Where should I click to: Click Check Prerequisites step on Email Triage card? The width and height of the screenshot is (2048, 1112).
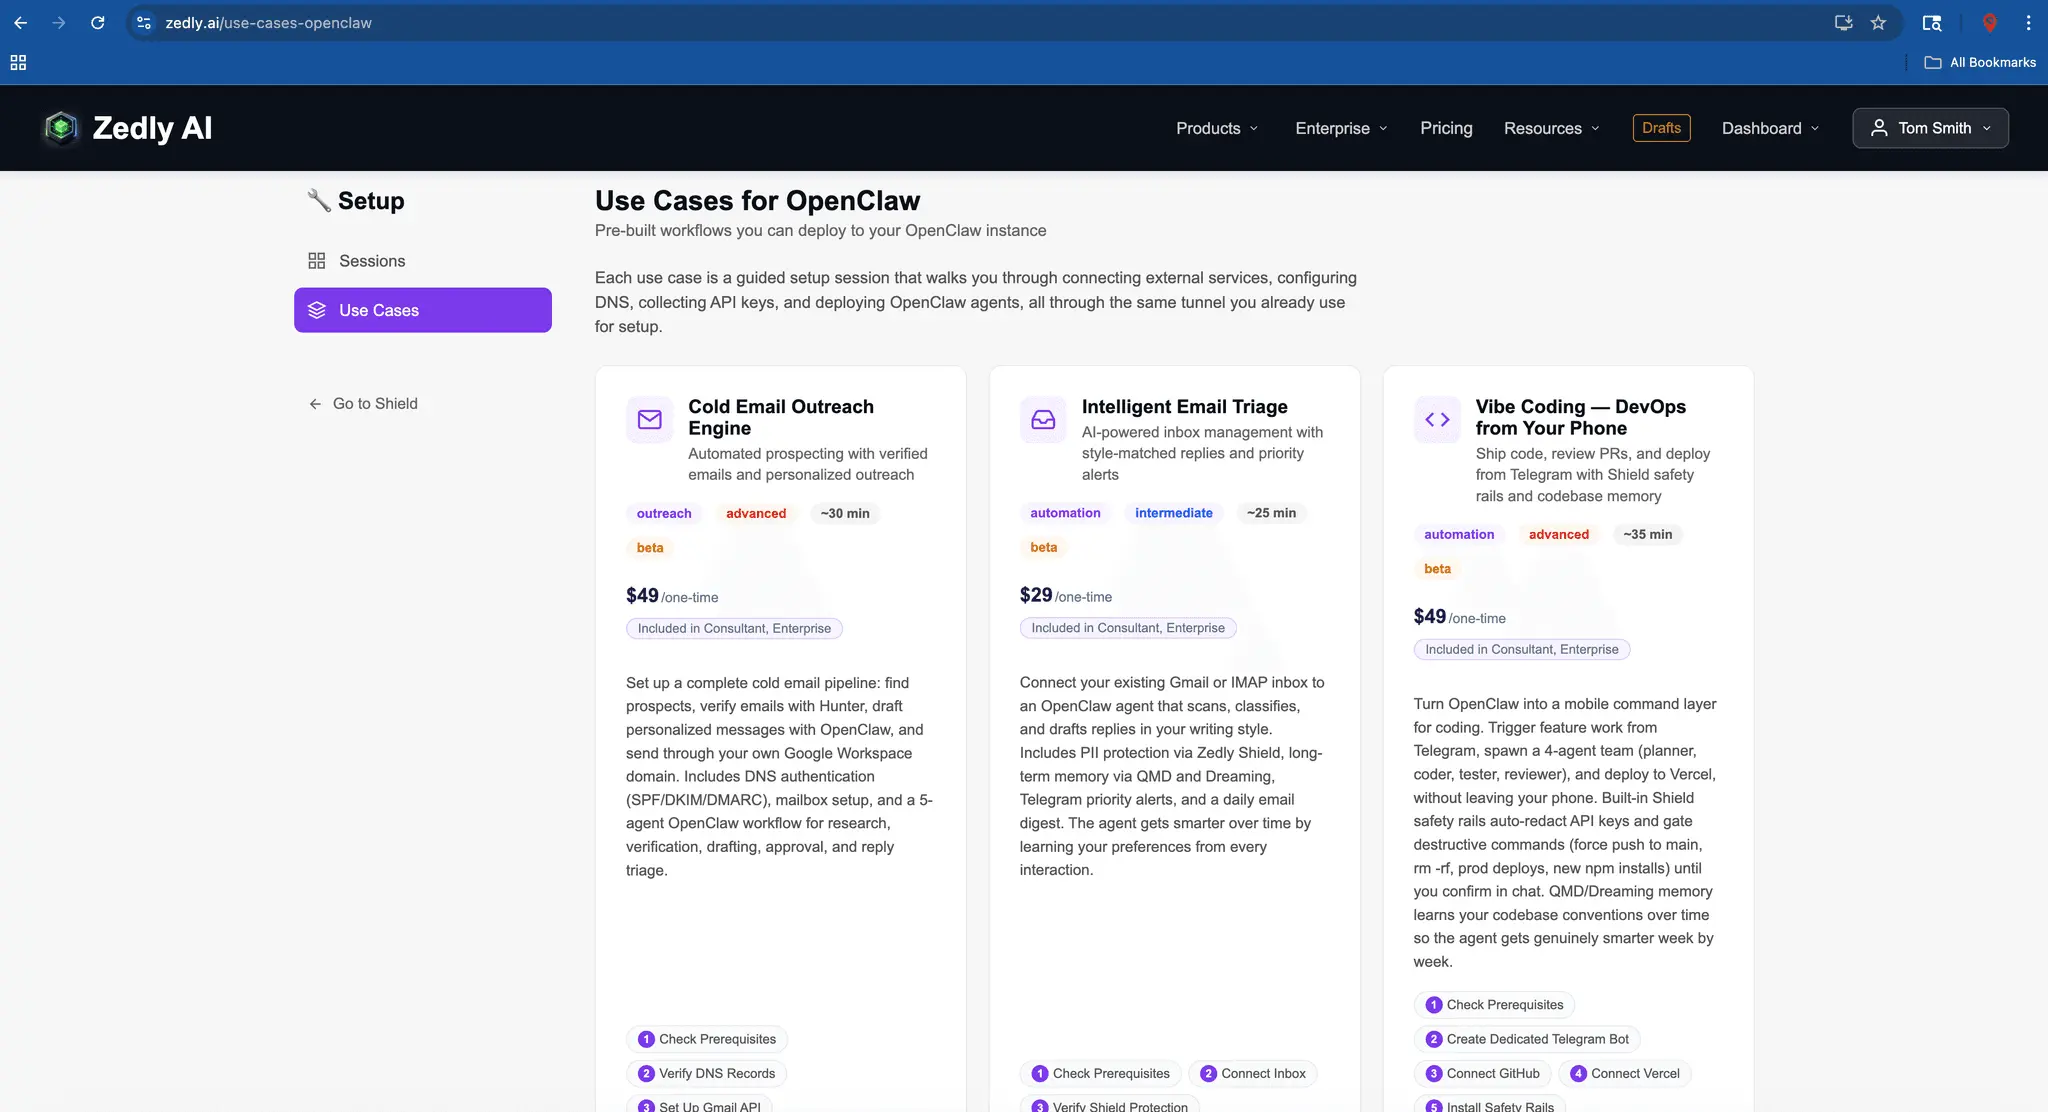pos(1101,1074)
